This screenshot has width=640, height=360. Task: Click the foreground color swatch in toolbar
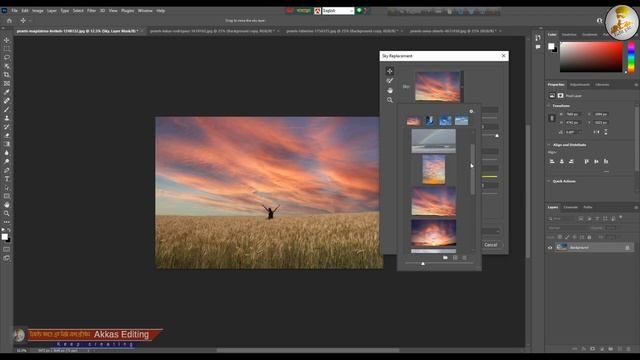pyautogui.click(x=4, y=237)
